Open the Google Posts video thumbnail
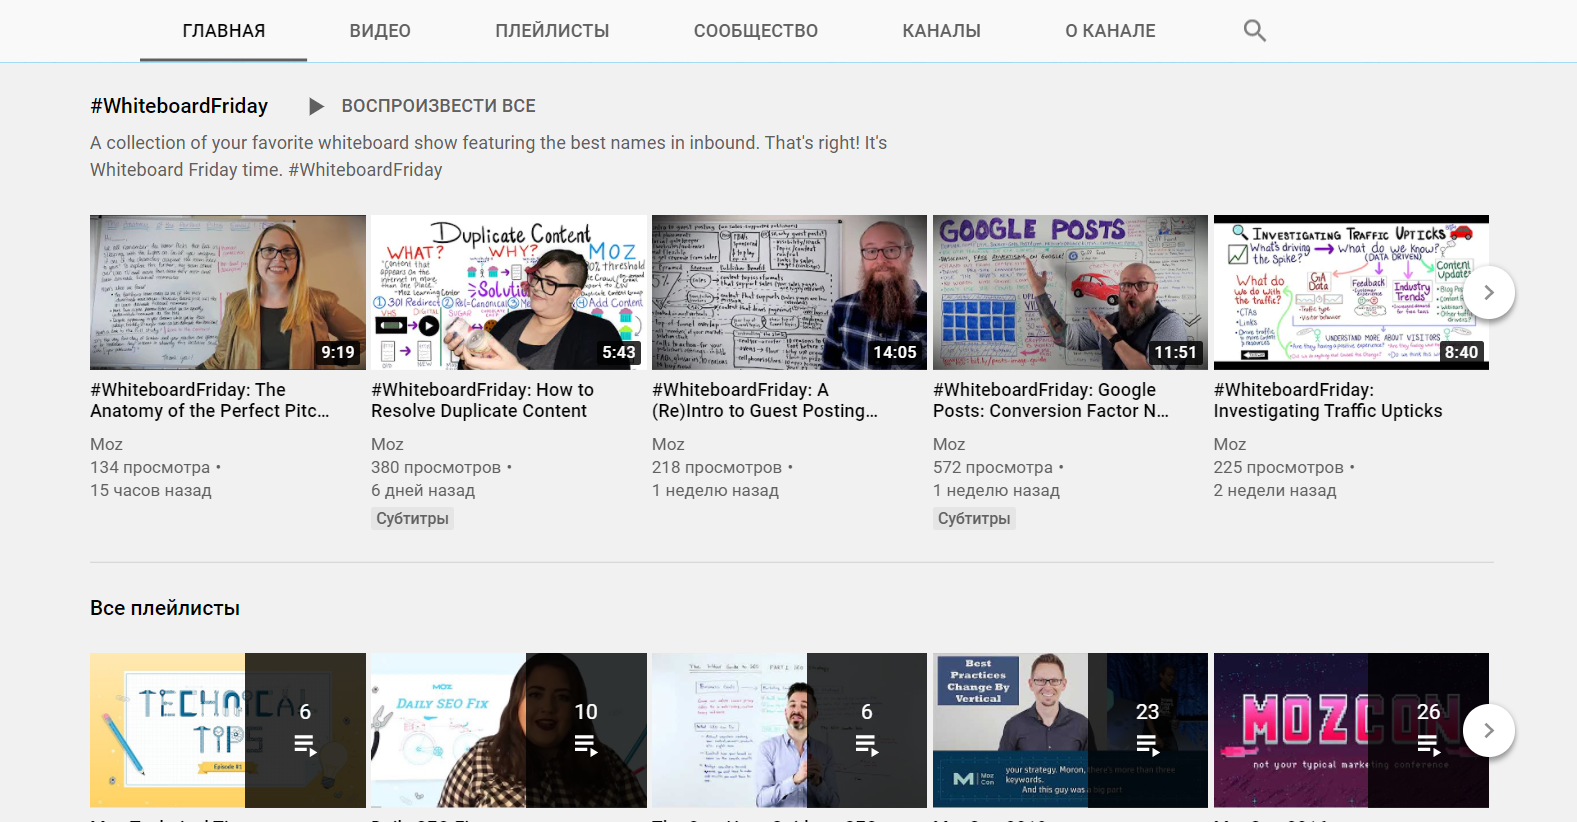The height and width of the screenshot is (822, 1577). 1070,292
